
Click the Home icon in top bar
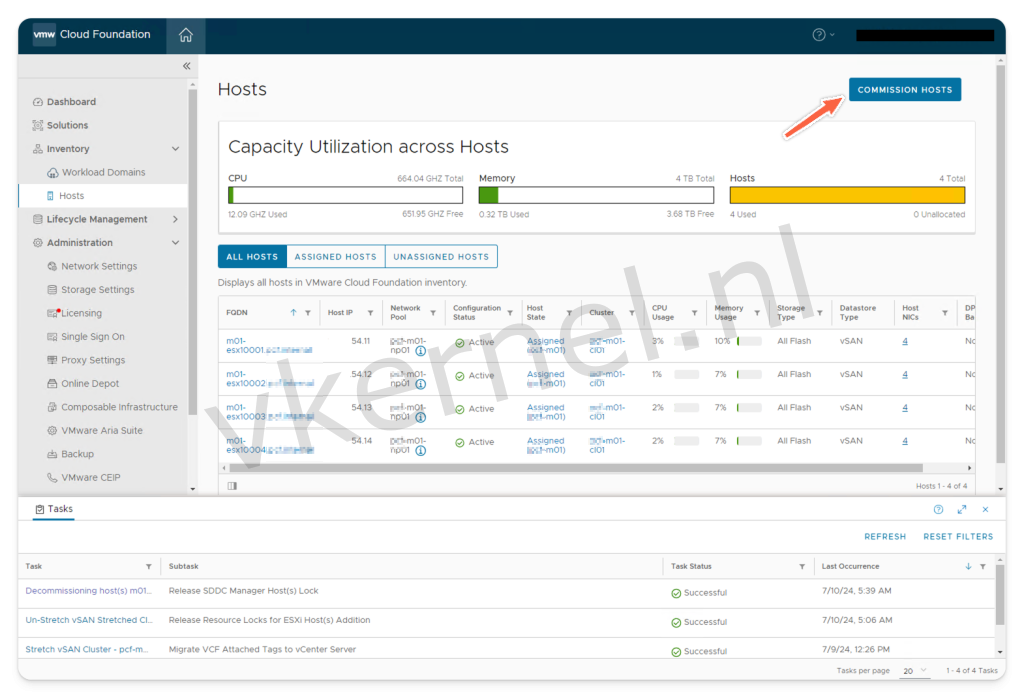tap(185, 35)
